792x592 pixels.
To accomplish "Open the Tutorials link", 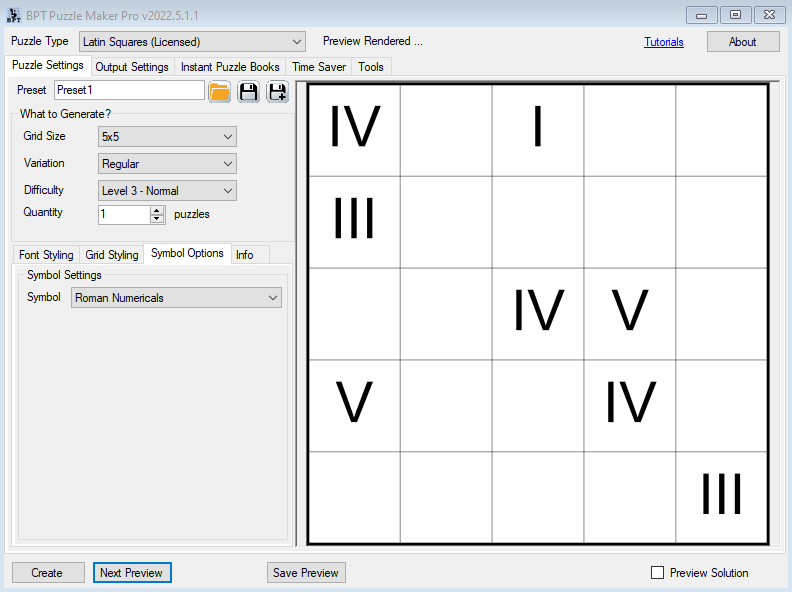I will (664, 42).
